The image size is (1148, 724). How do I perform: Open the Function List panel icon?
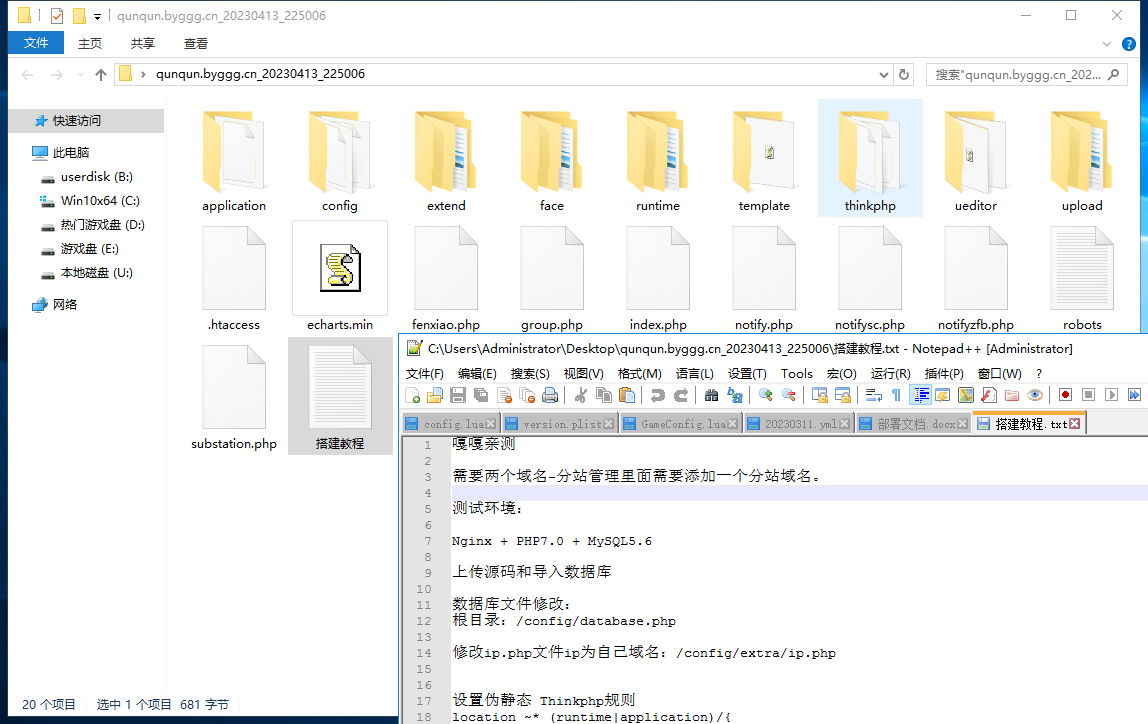(988, 395)
